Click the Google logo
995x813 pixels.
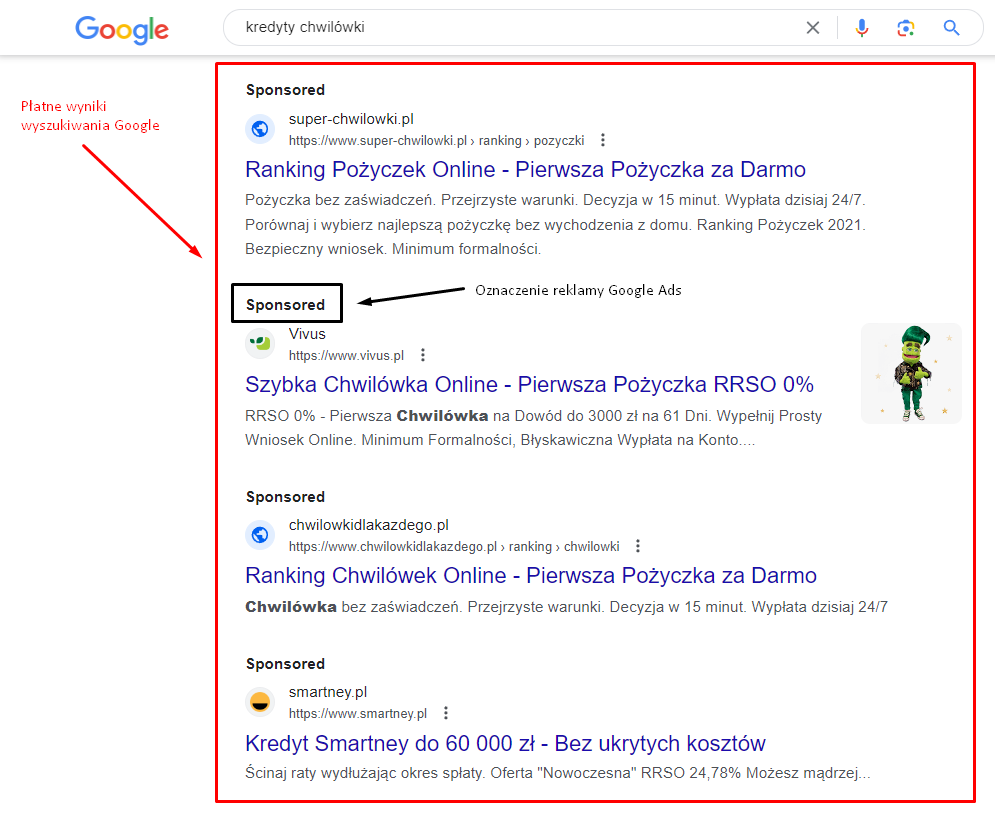122,29
